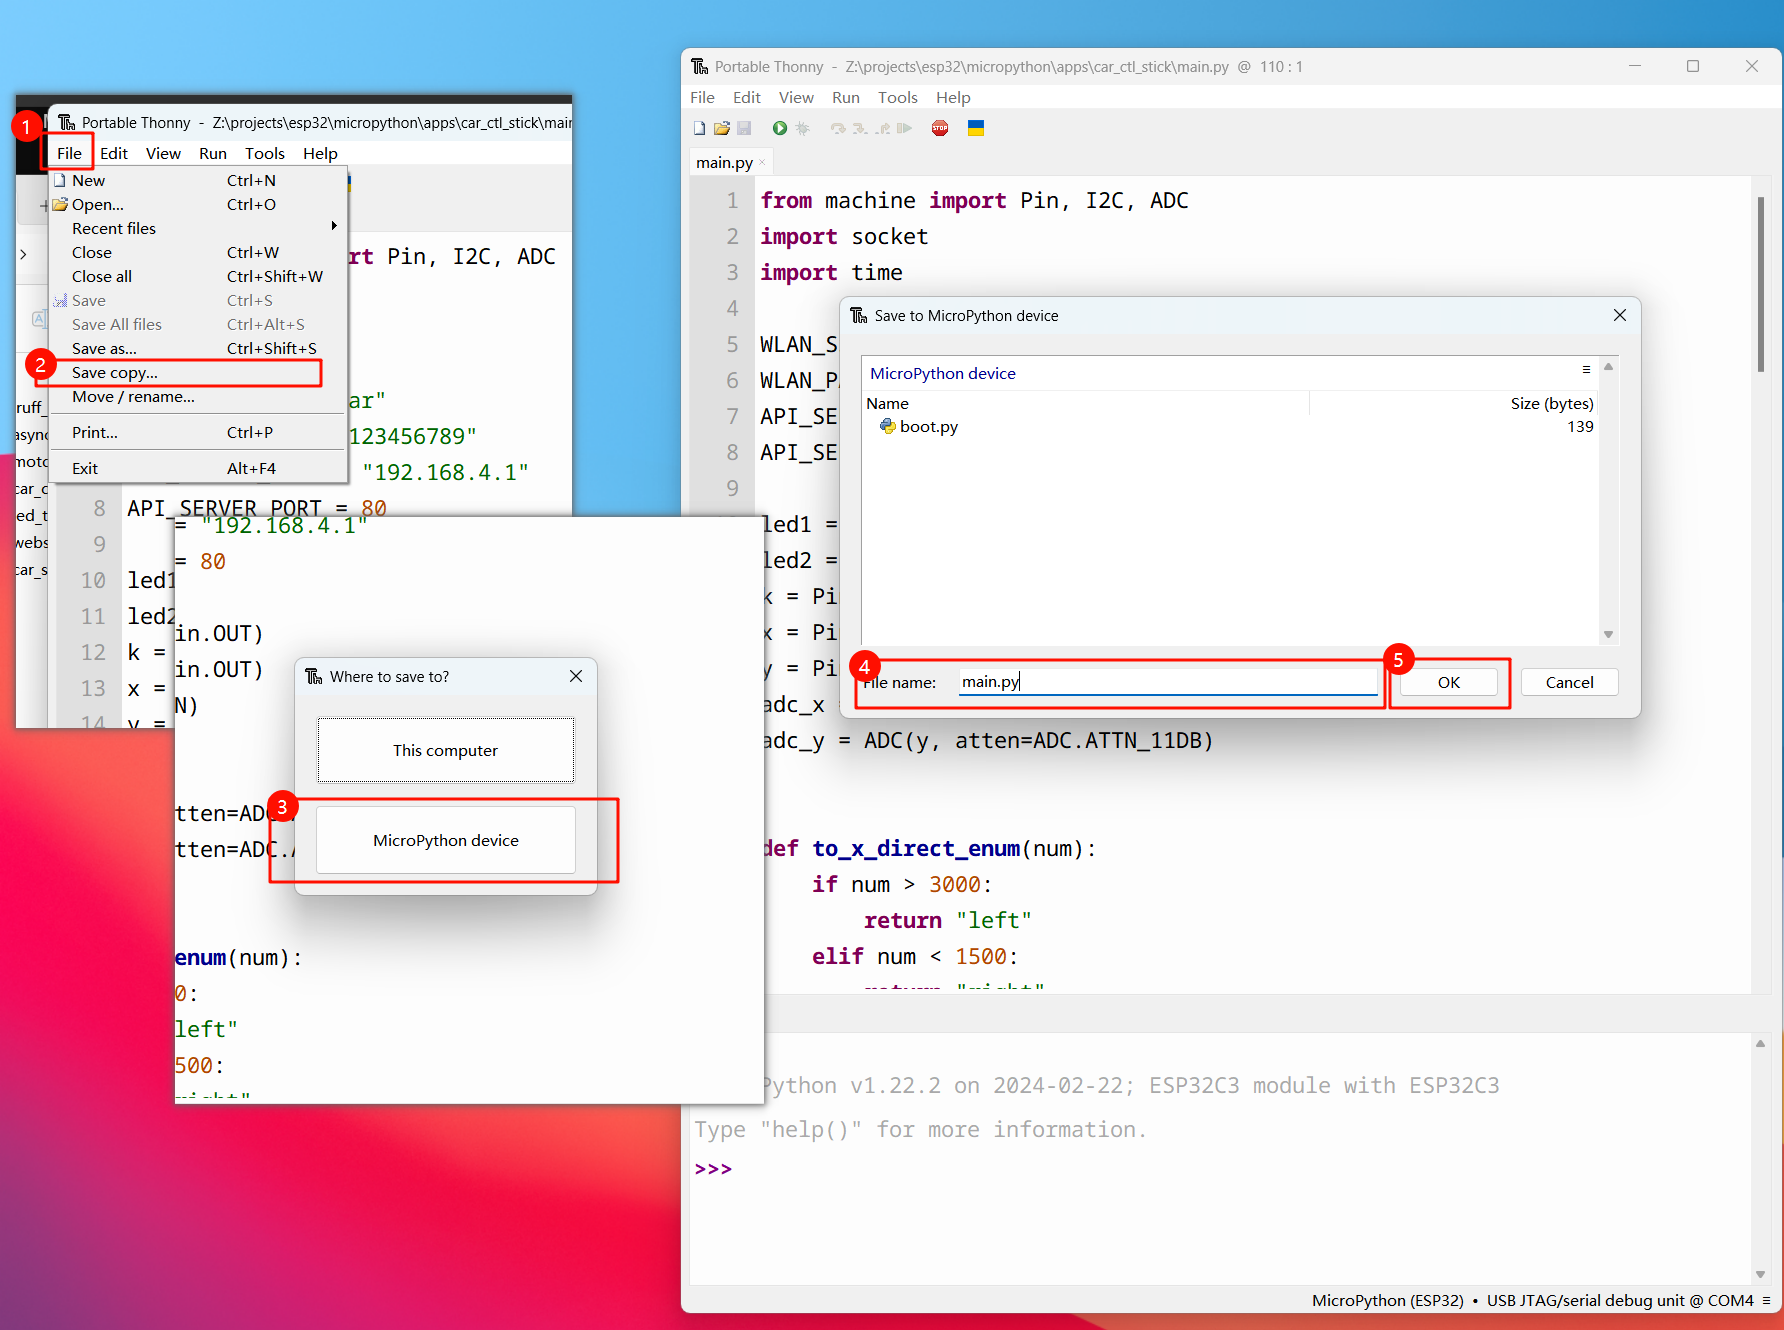Click Edit in the left Thonny window menu bar

click(114, 153)
